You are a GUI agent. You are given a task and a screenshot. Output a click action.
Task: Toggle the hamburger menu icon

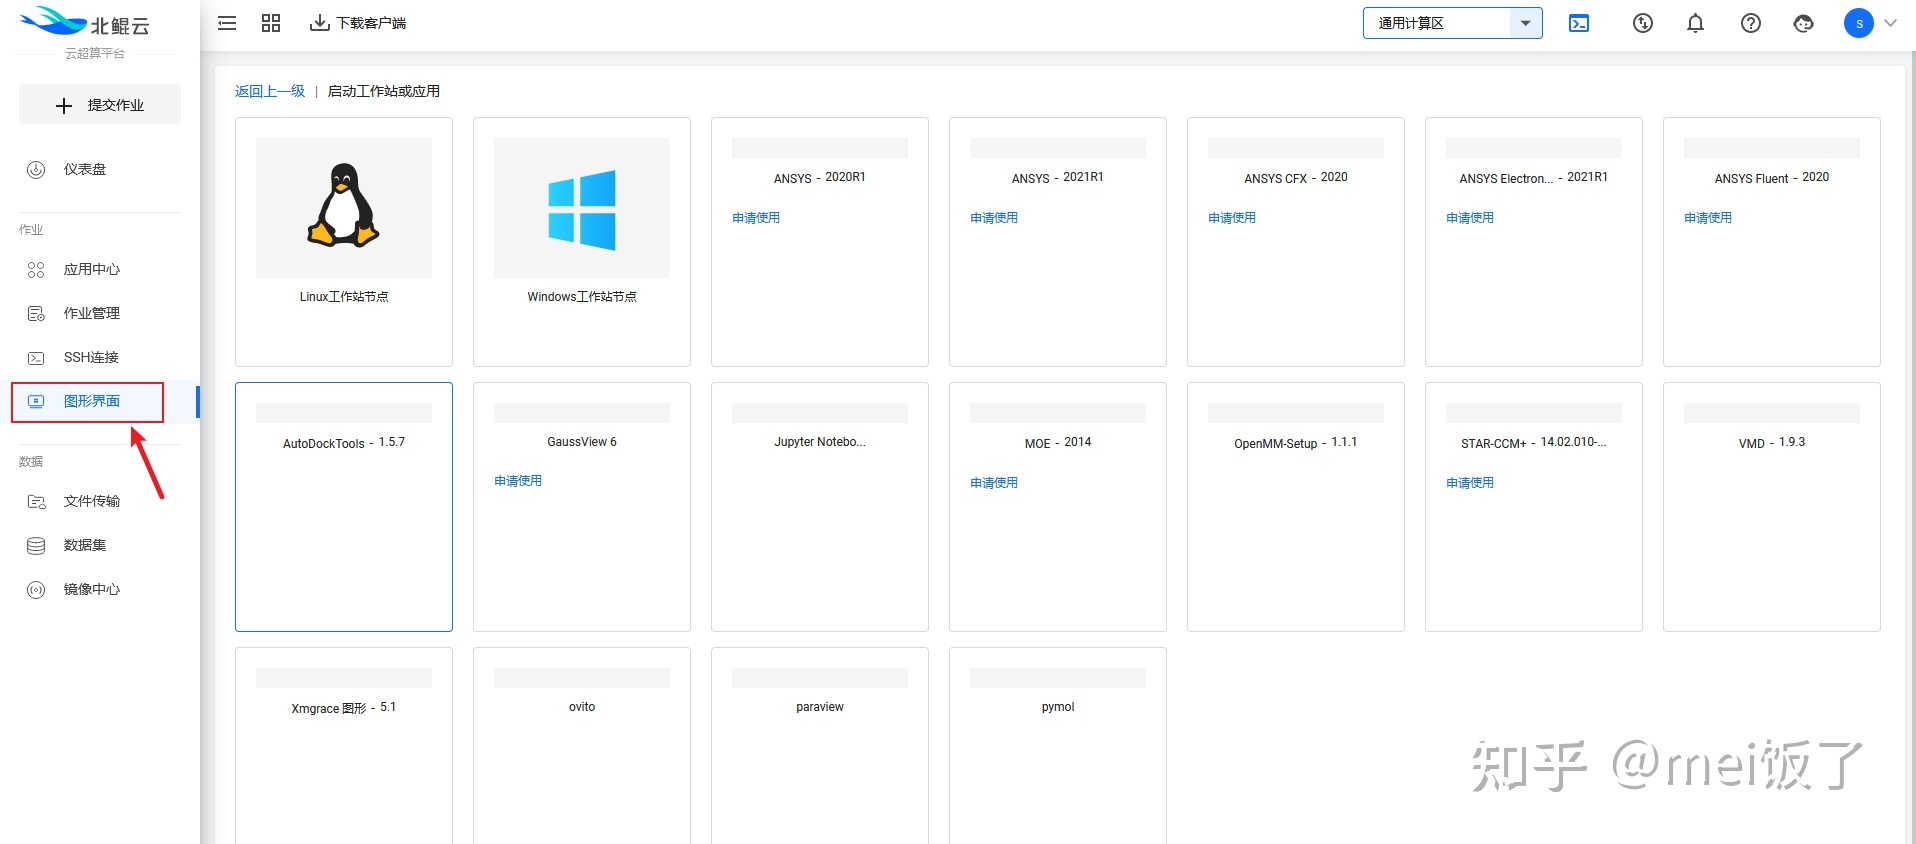coord(227,23)
